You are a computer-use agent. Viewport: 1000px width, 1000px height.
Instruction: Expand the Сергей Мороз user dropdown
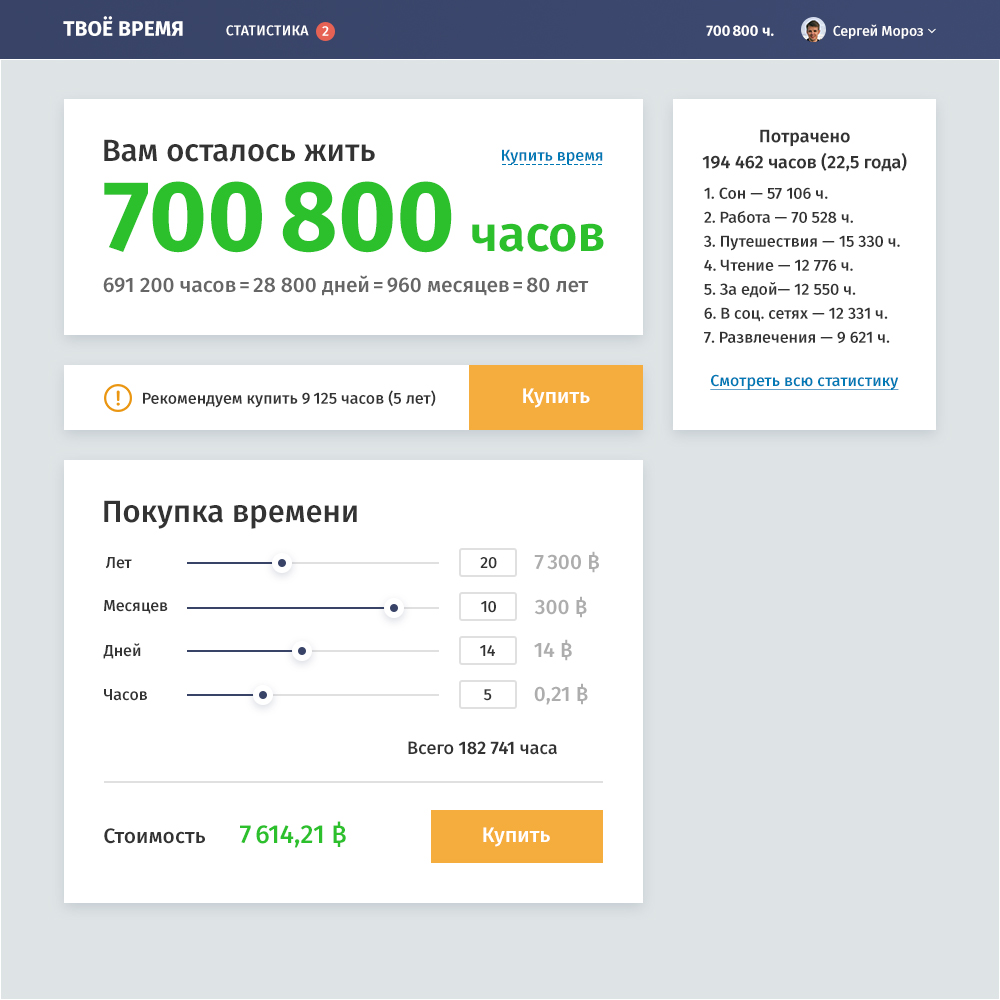click(x=931, y=31)
